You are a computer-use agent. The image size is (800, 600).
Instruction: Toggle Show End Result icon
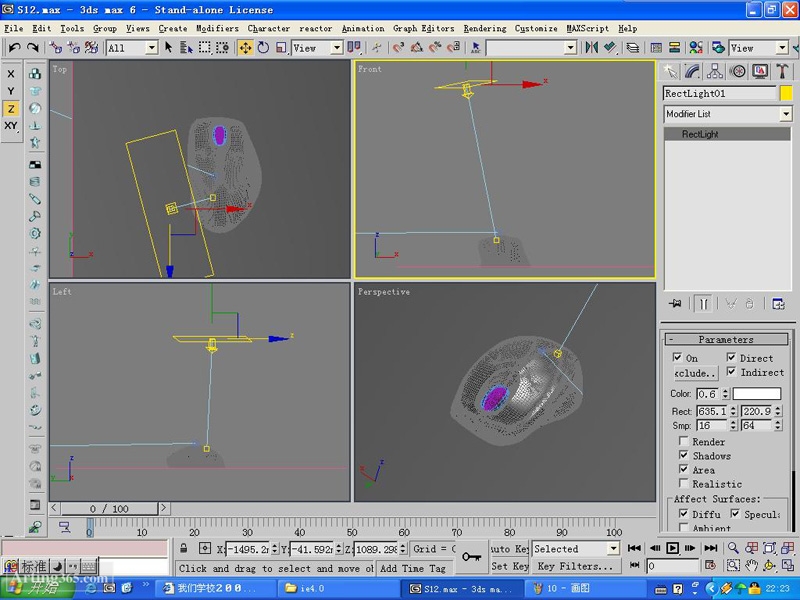point(704,304)
